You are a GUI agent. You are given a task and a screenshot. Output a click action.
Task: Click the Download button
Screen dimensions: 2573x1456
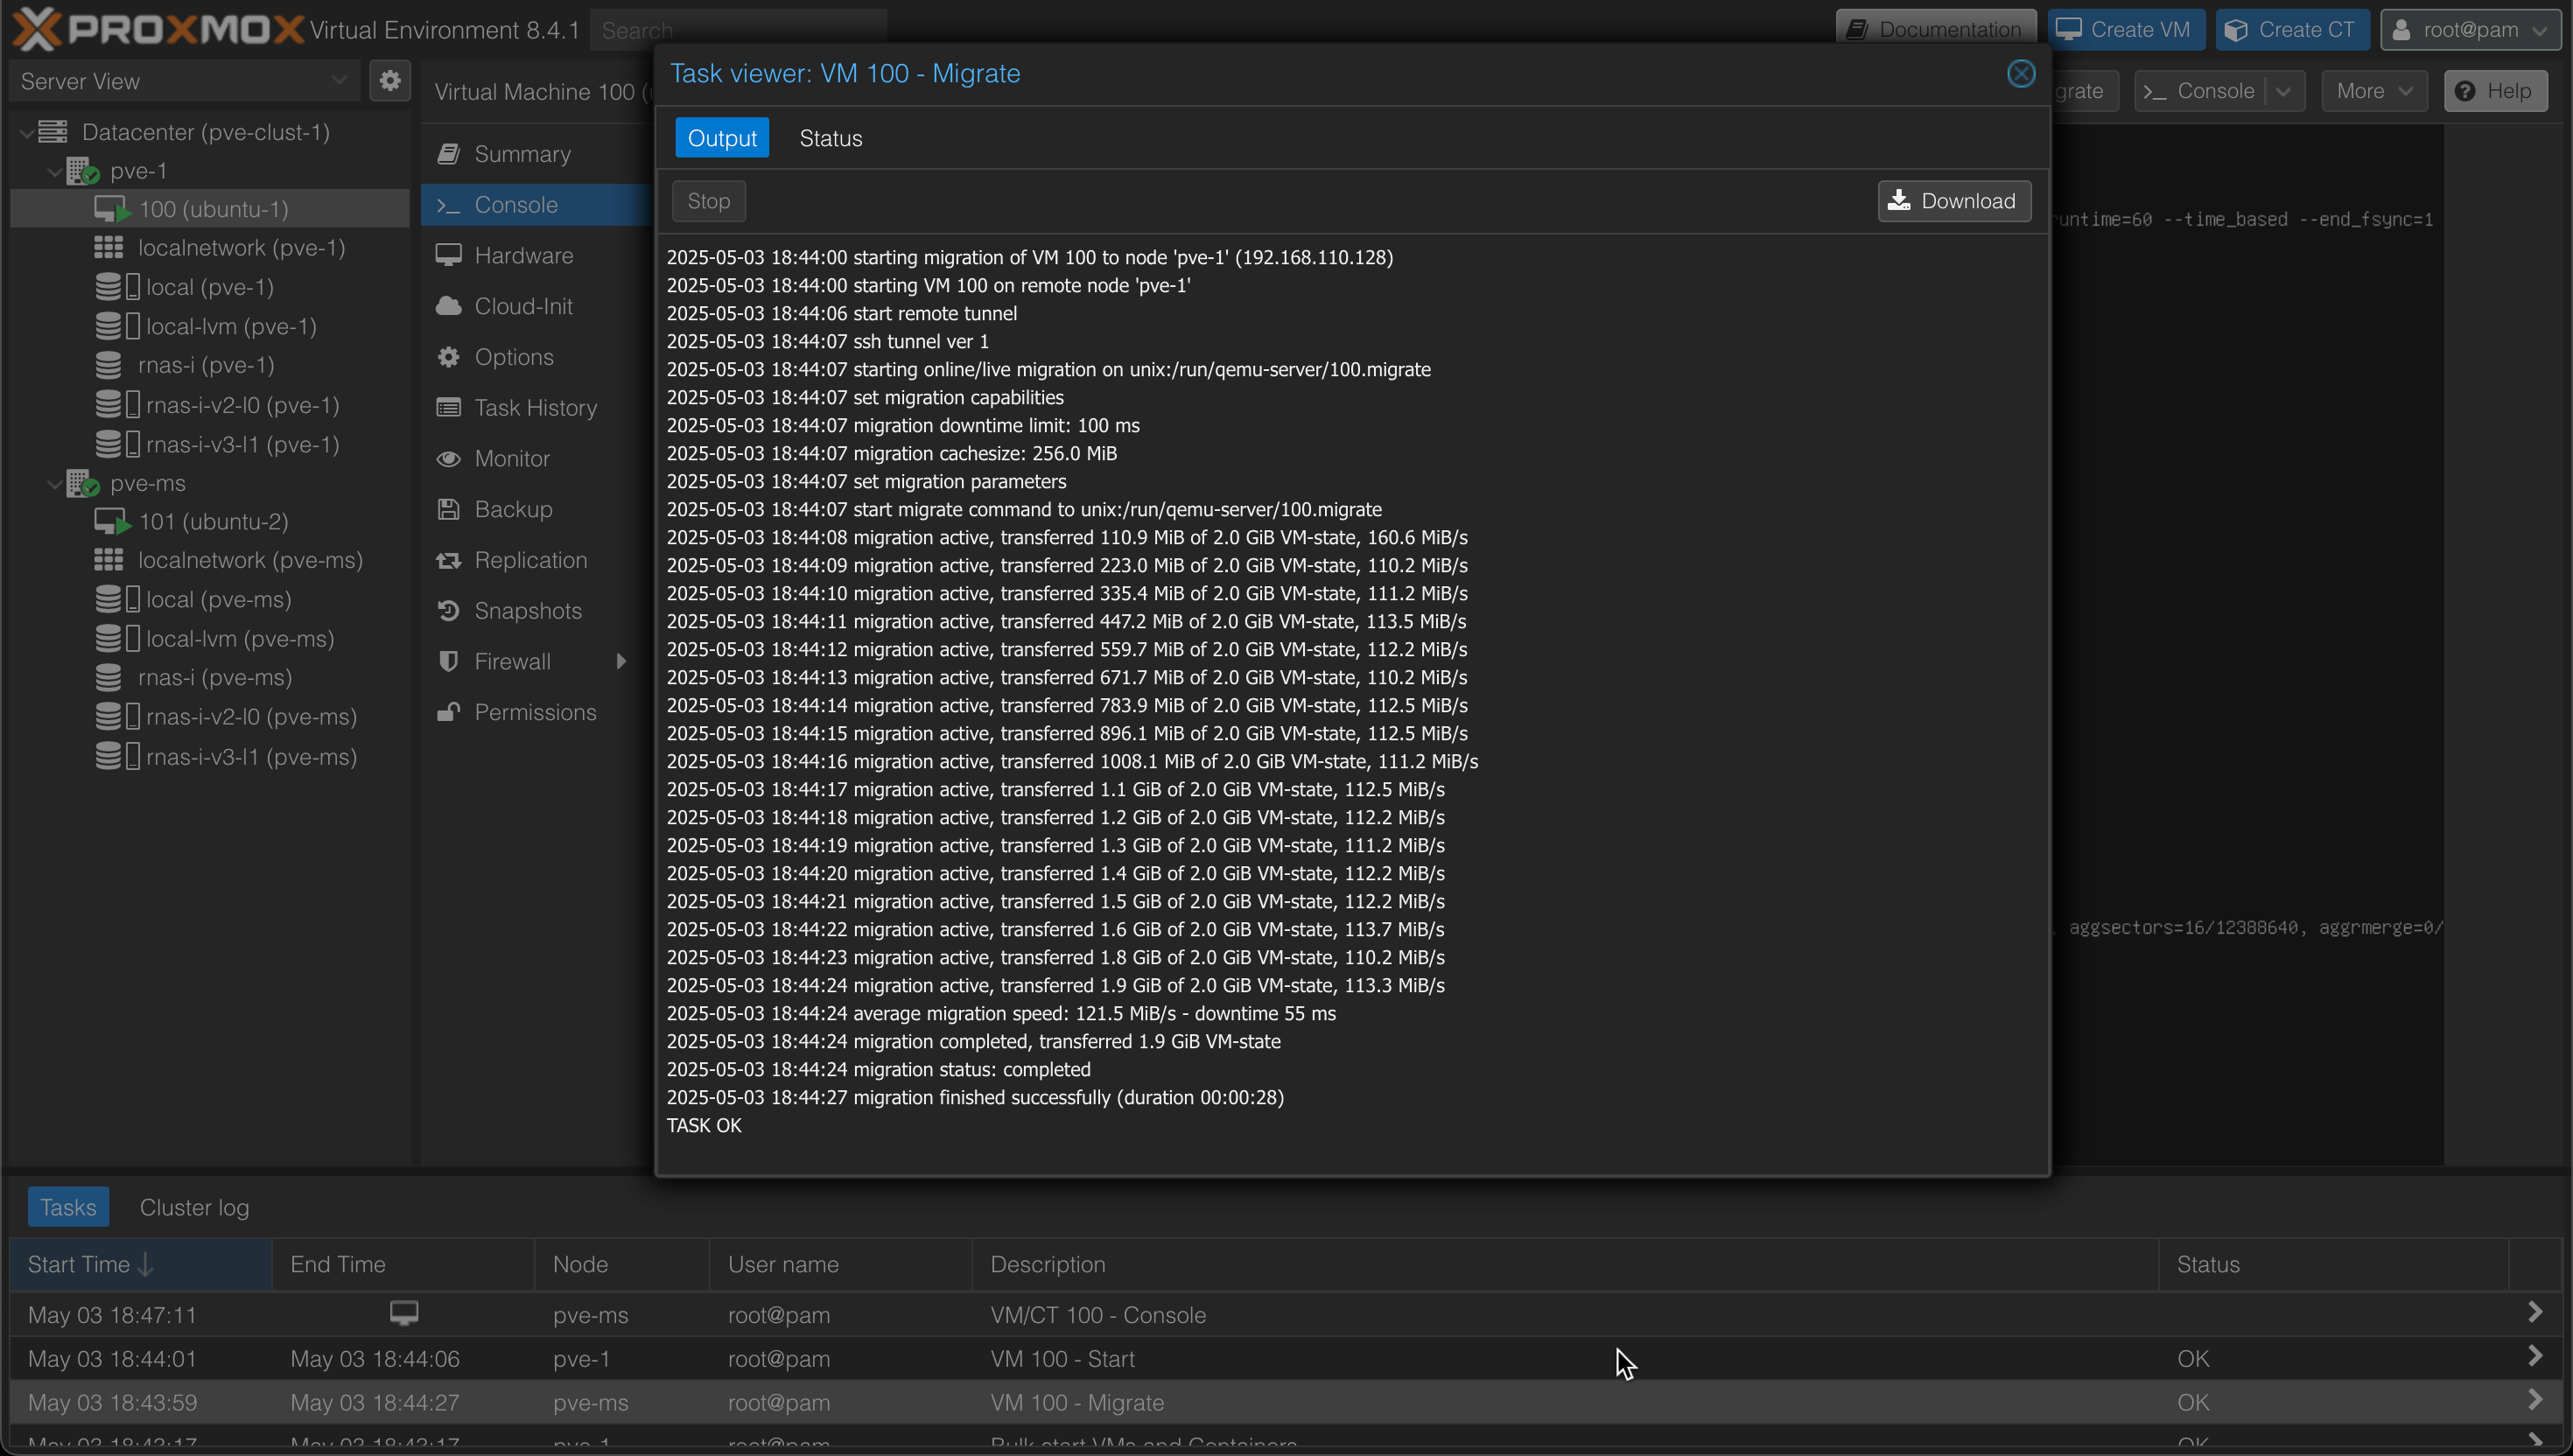(x=1954, y=201)
